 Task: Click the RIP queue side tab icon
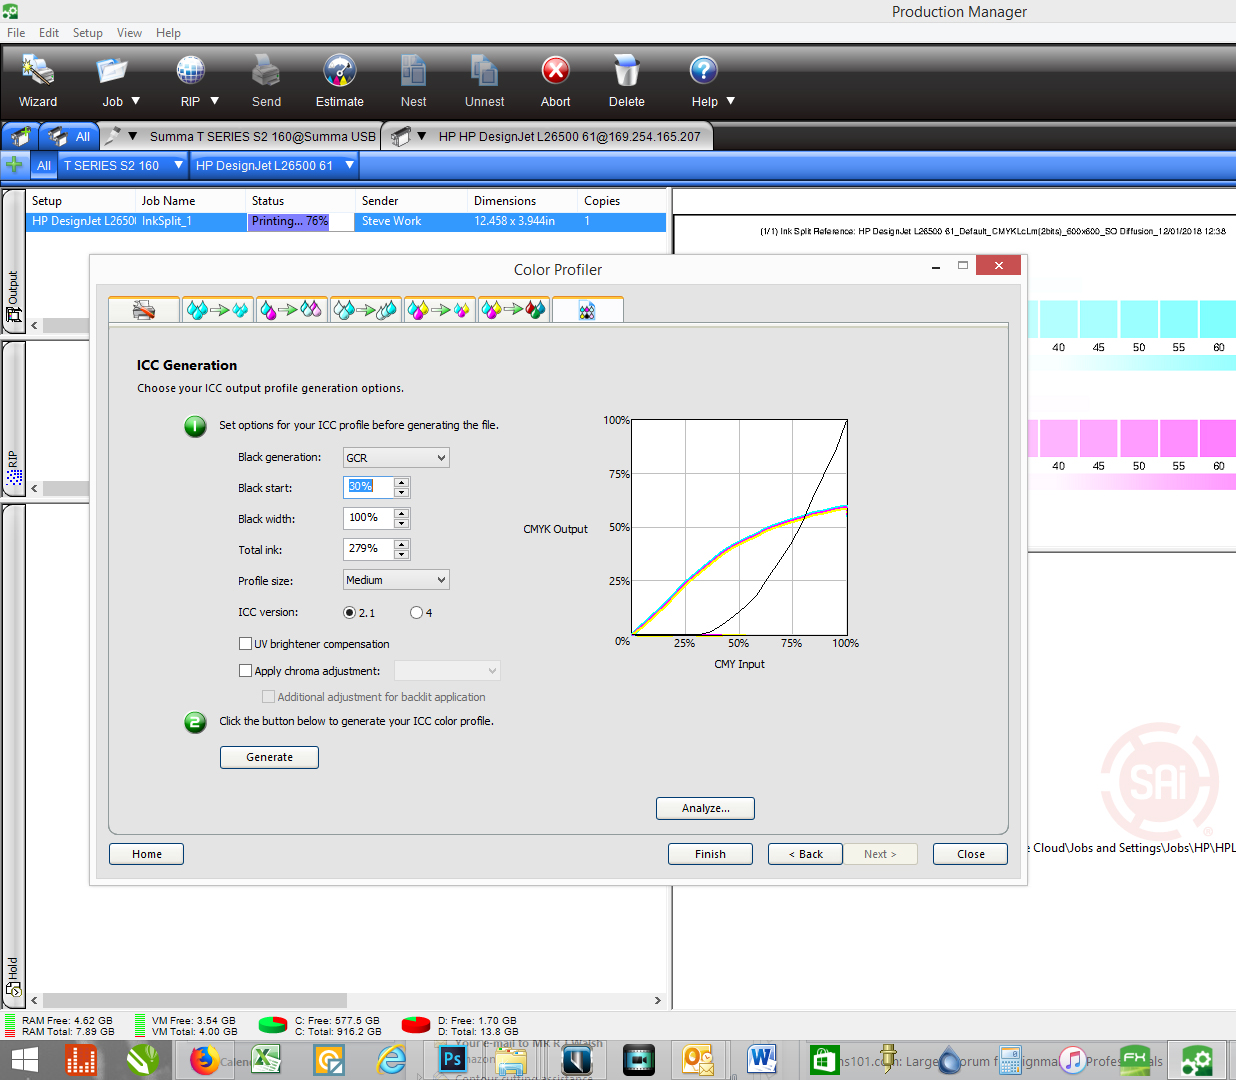pos(14,477)
